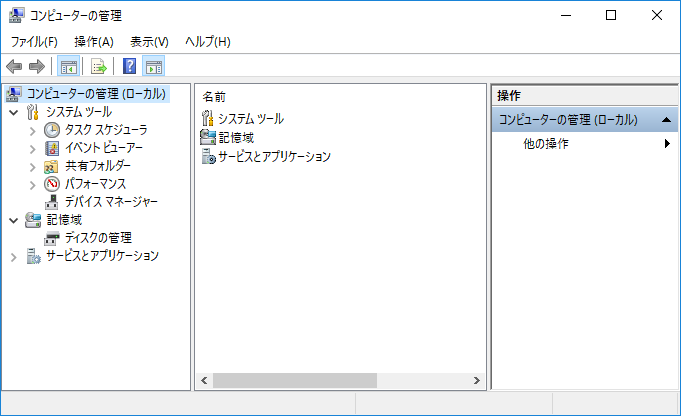Select the イベント ビューアー label in the tree
681x416 pixels.
click(x=103, y=148)
